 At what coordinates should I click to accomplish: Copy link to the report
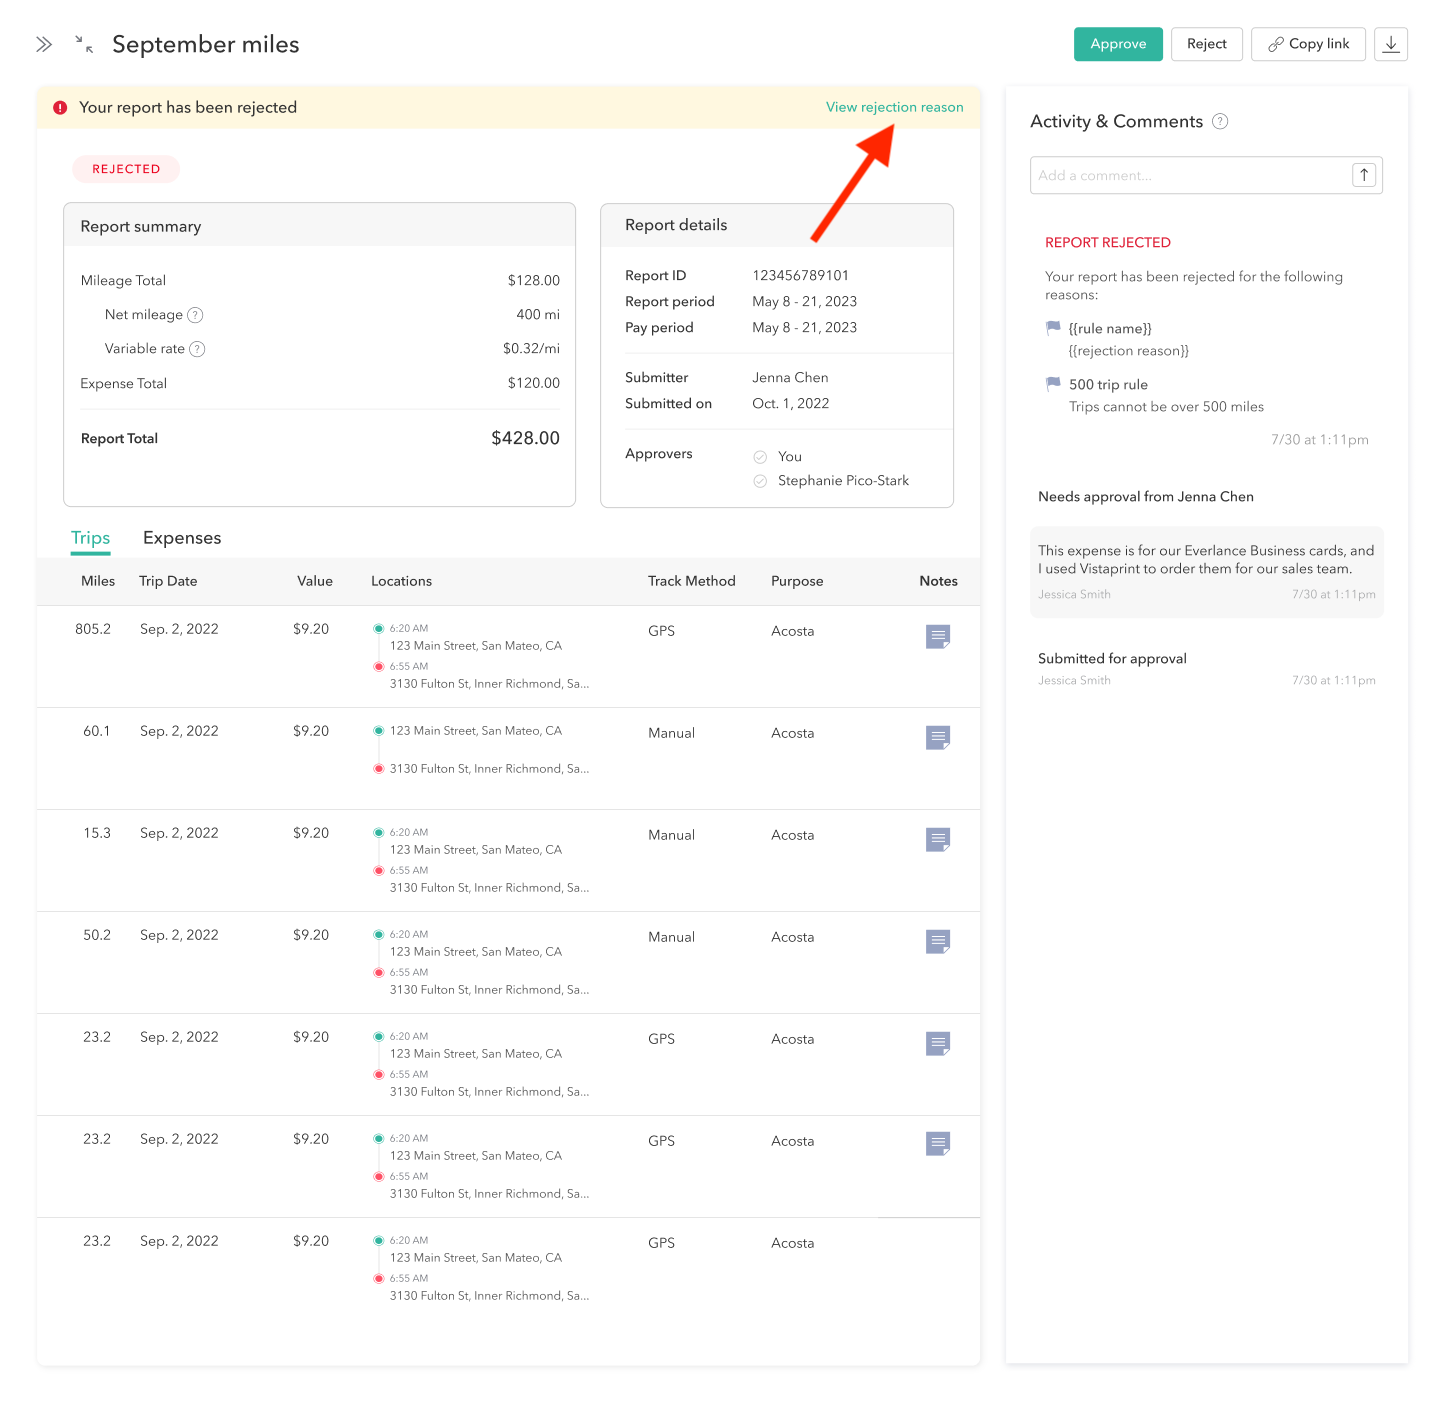pos(1307,44)
